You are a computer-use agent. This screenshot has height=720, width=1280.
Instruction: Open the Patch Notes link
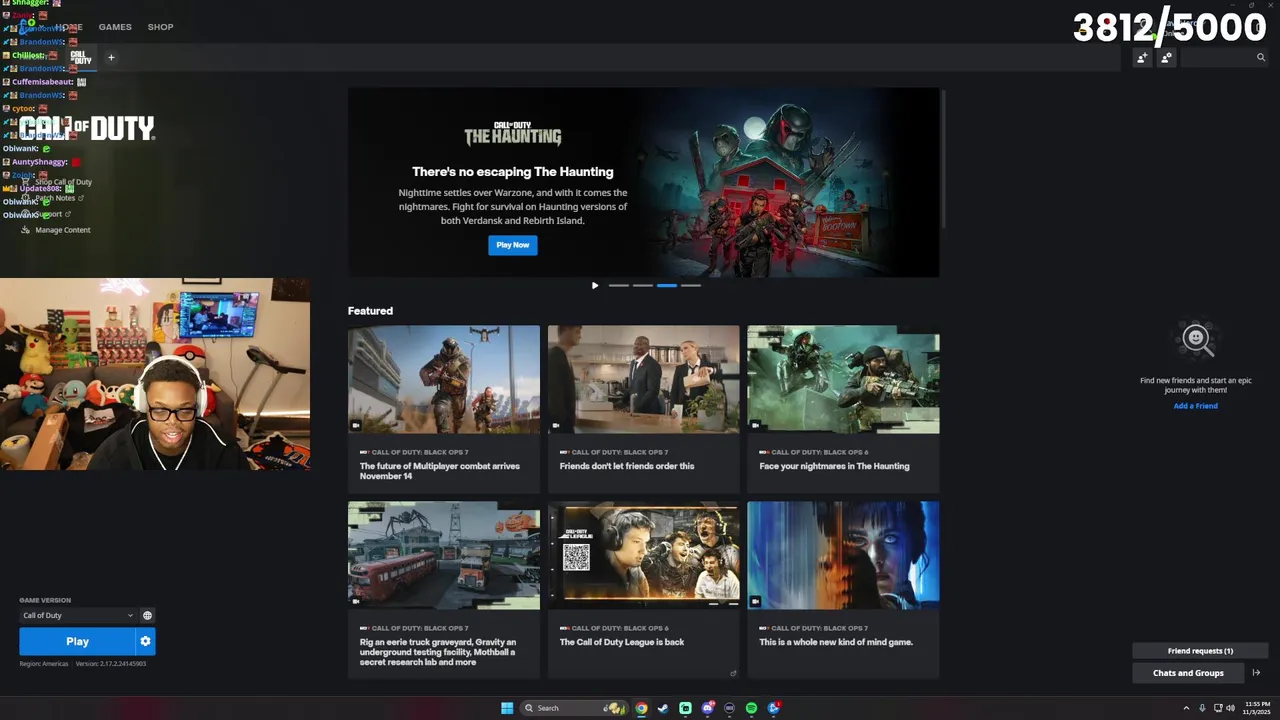56,198
